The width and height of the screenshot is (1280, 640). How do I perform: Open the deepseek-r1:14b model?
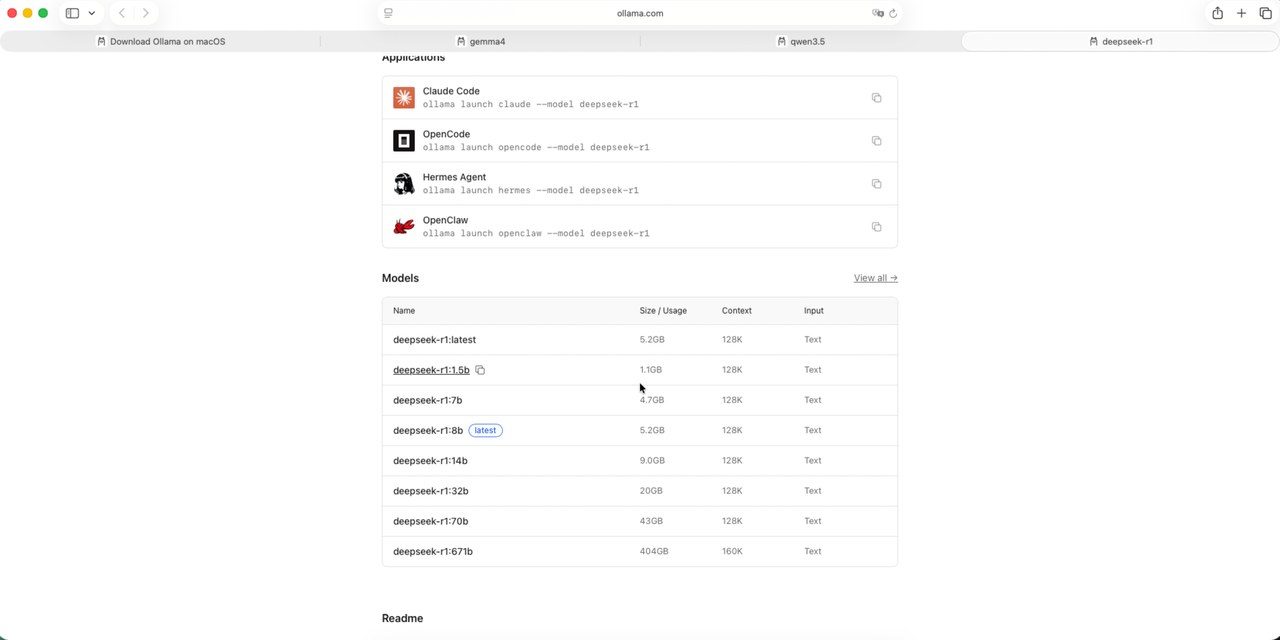click(430, 461)
